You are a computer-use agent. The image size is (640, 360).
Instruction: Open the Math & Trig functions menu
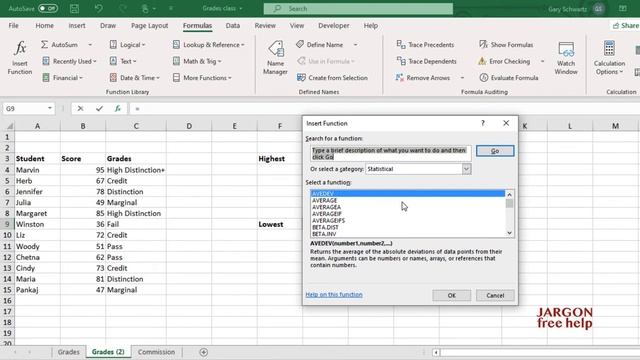197,61
